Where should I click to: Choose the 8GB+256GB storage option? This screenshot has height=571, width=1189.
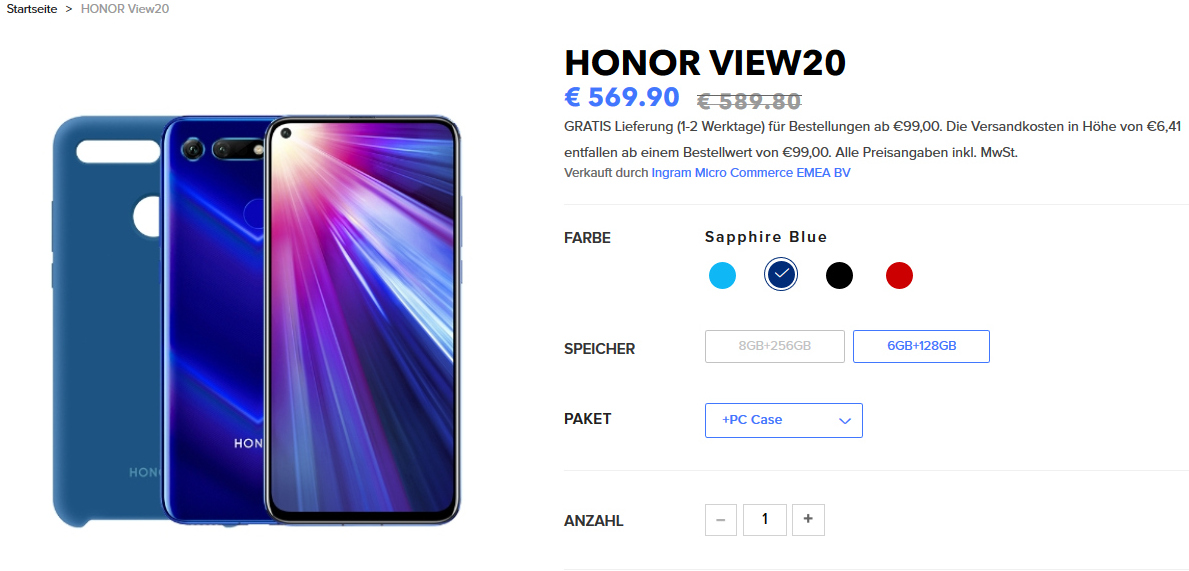tap(775, 347)
